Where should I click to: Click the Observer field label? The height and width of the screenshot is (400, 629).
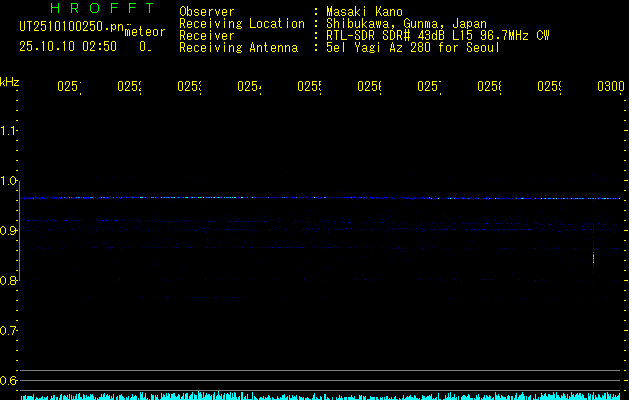(206, 11)
